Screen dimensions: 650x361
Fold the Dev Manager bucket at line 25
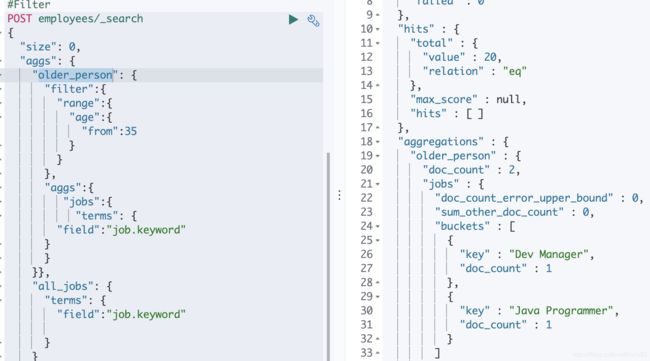coord(378,241)
